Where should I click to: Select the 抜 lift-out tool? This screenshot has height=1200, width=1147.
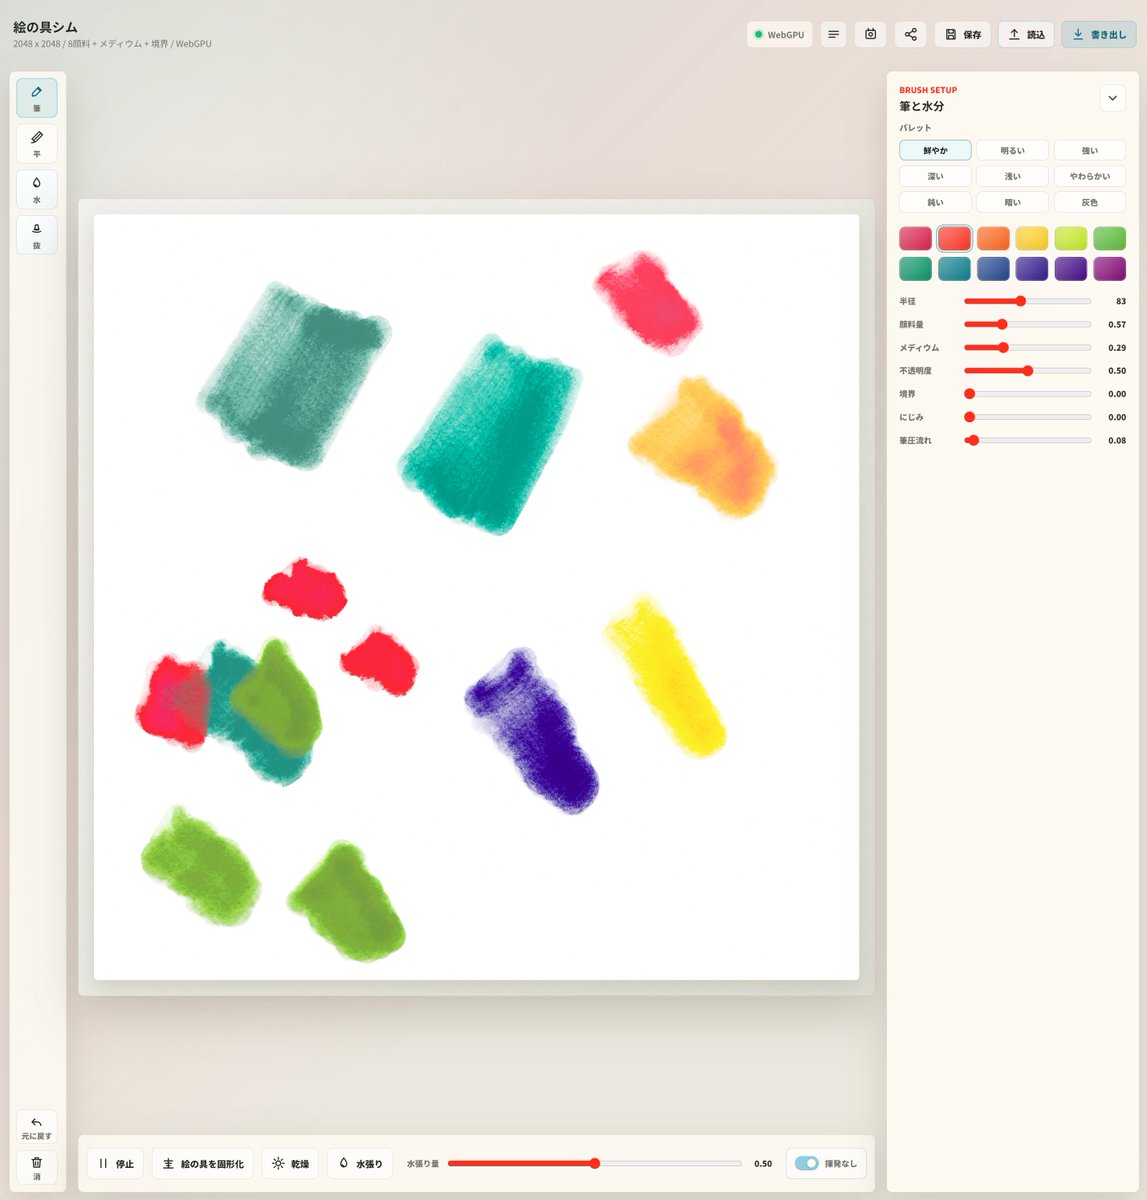tap(37, 235)
